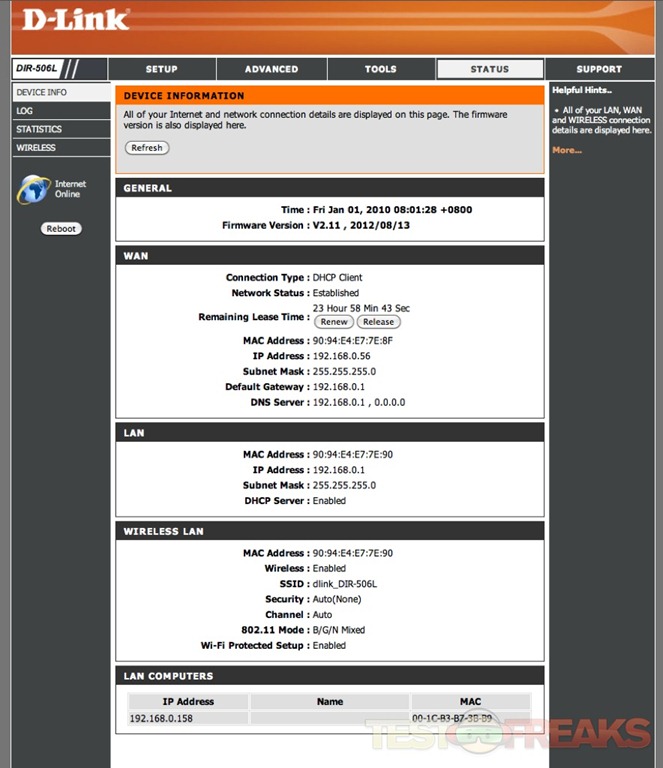The height and width of the screenshot is (768, 663).
Task: Switch to the ADVANCED tab
Action: click(271, 69)
